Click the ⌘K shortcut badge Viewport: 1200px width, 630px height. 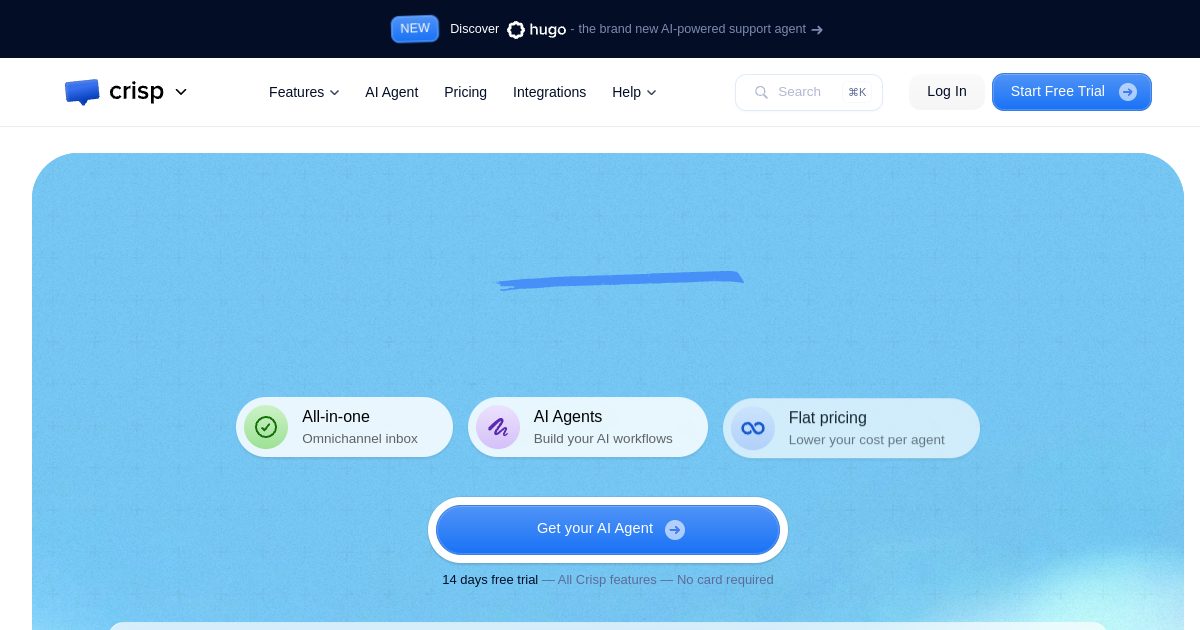coord(857,92)
